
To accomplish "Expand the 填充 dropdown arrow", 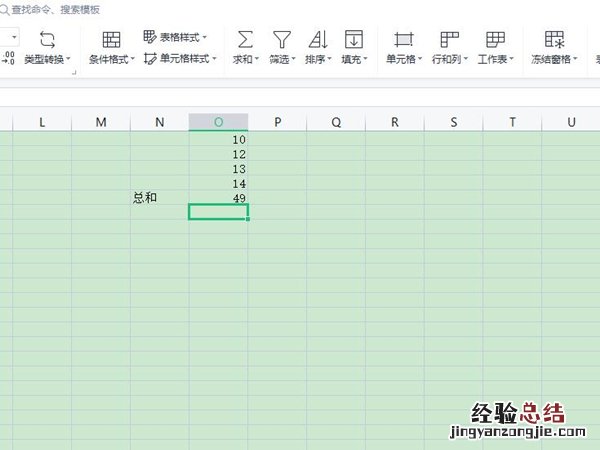I will click(x=365, y=59).
